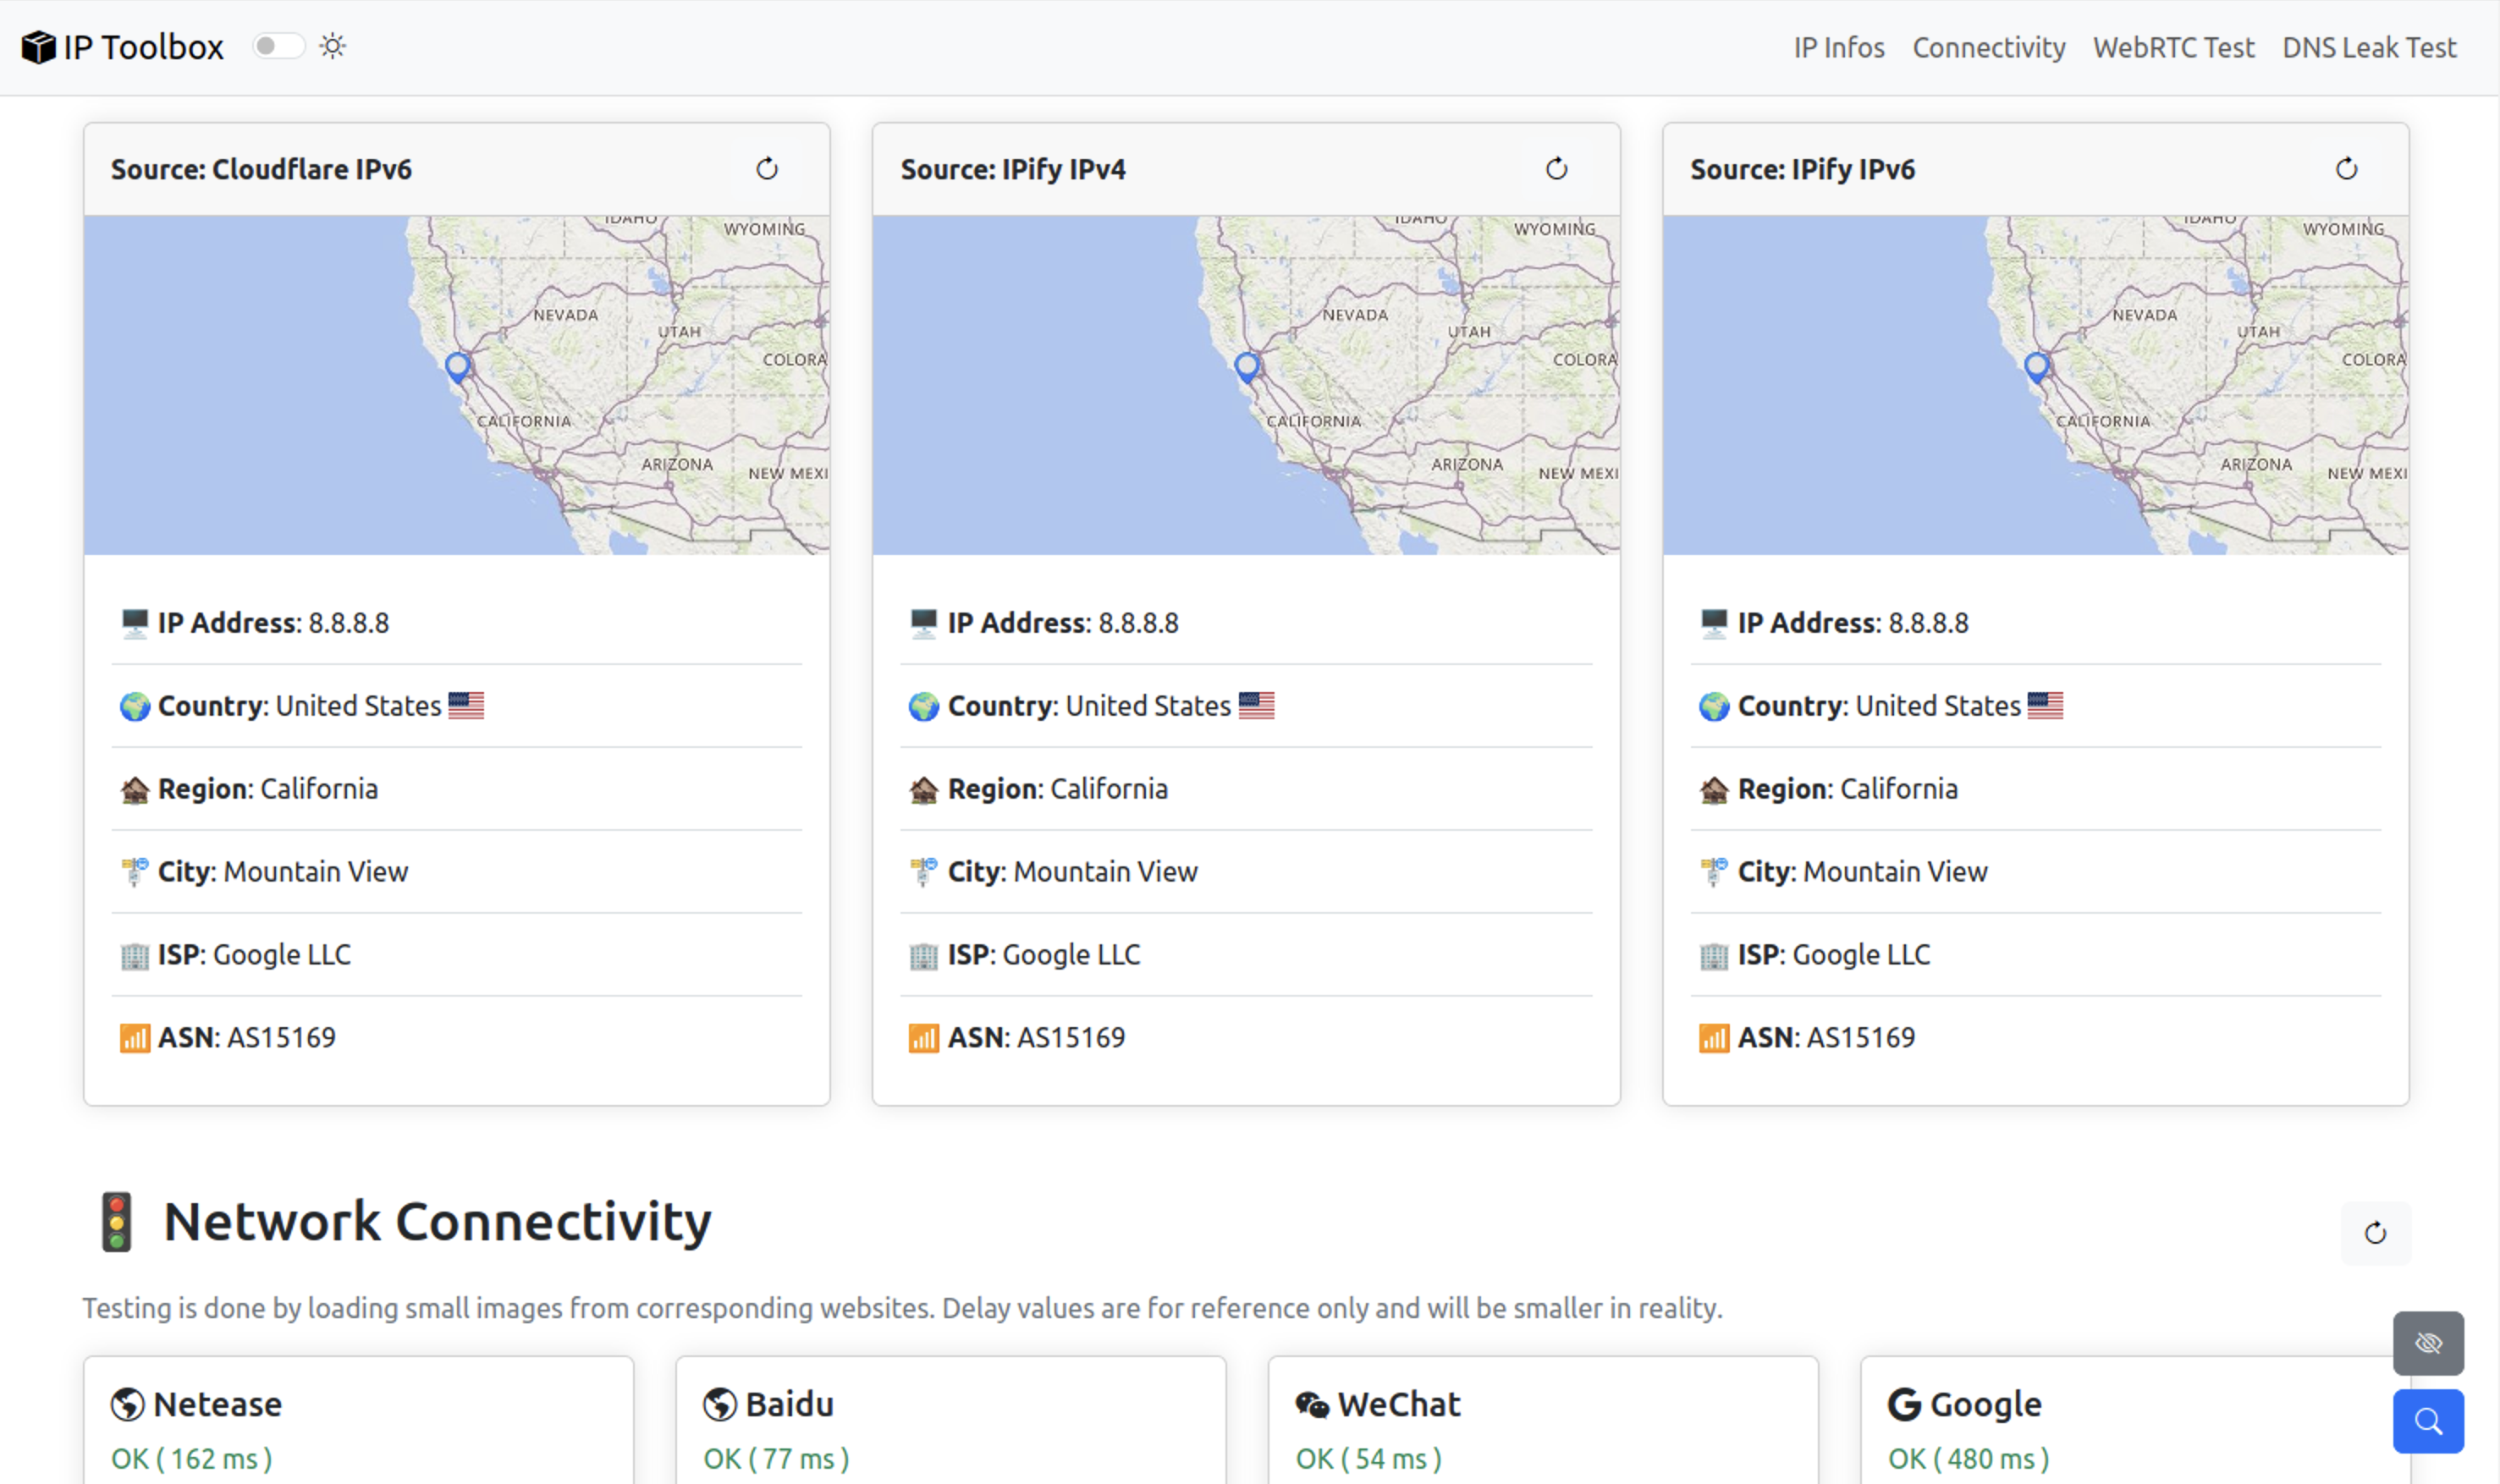Click the blue search button
Image resolution: width=2500 pixels, height=1484 pixels.
pos(2428,1421)
